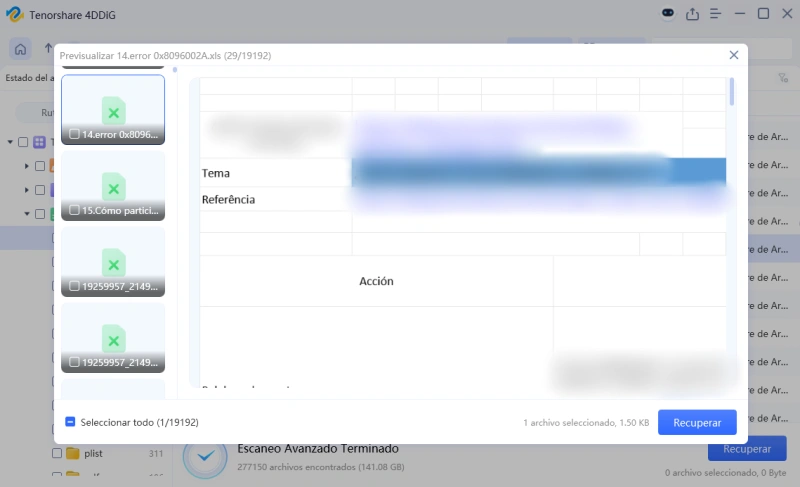Tick the checkbox on 14.error 0x8096 thumbnail

[74, 134]
